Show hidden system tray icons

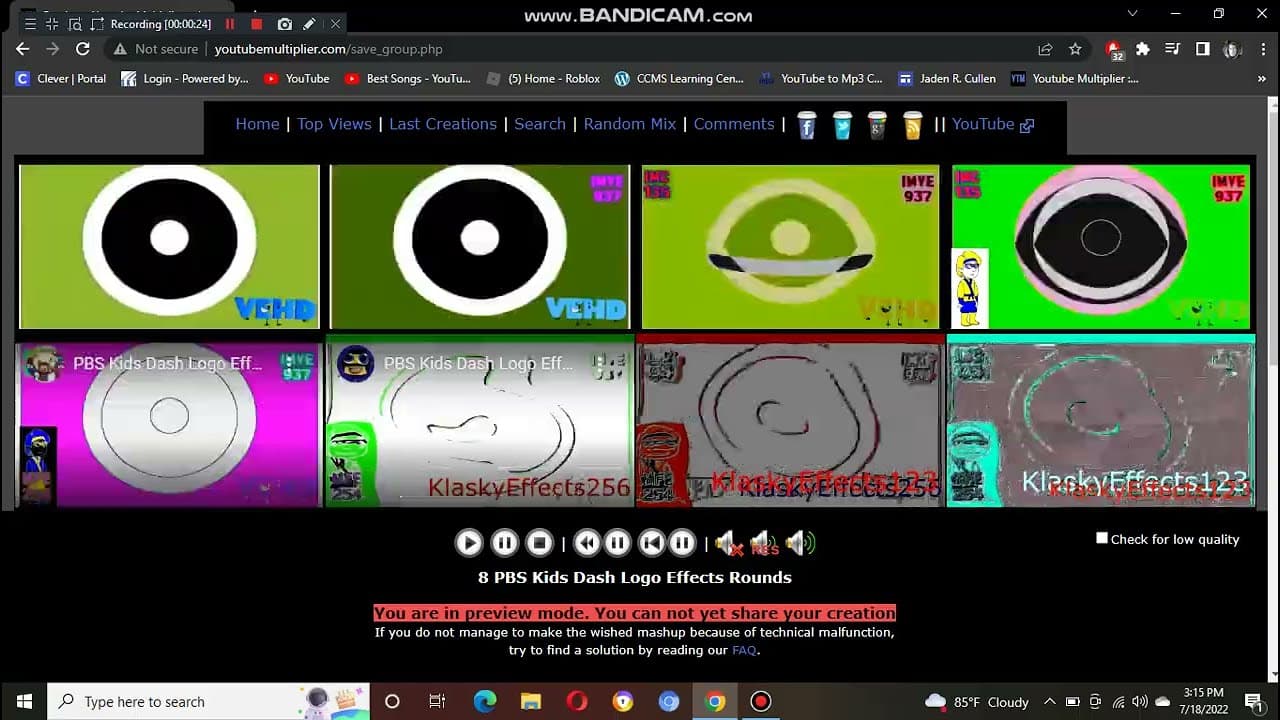pyautogui.click(x=1049, y=701)
